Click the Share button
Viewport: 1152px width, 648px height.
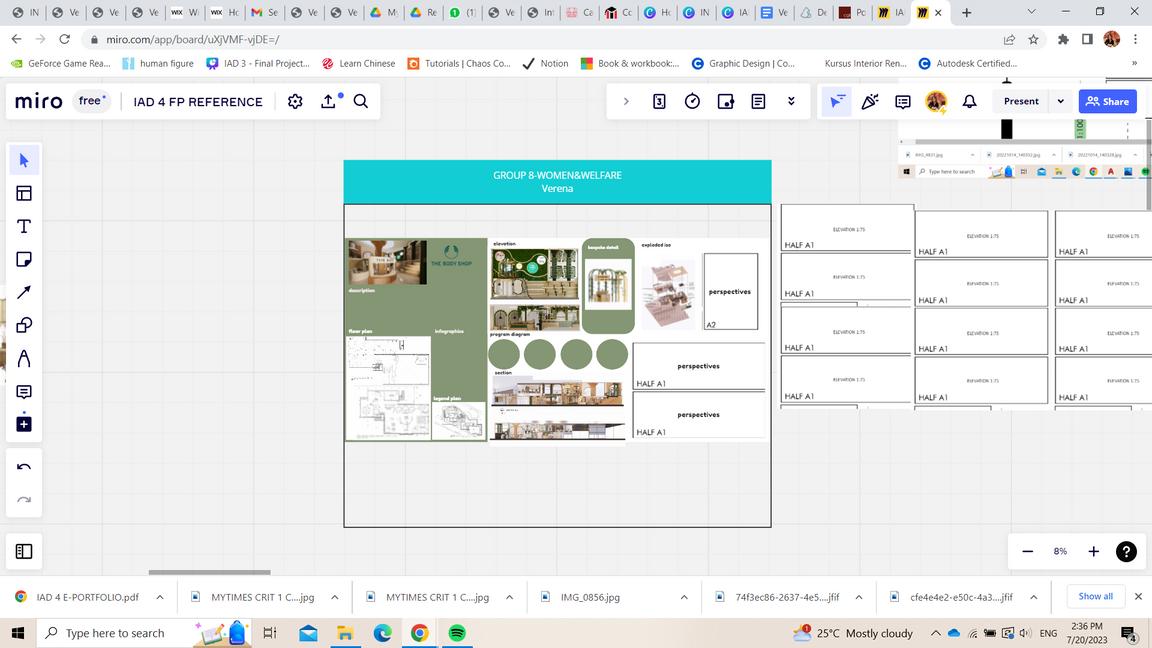point(1107,101)
